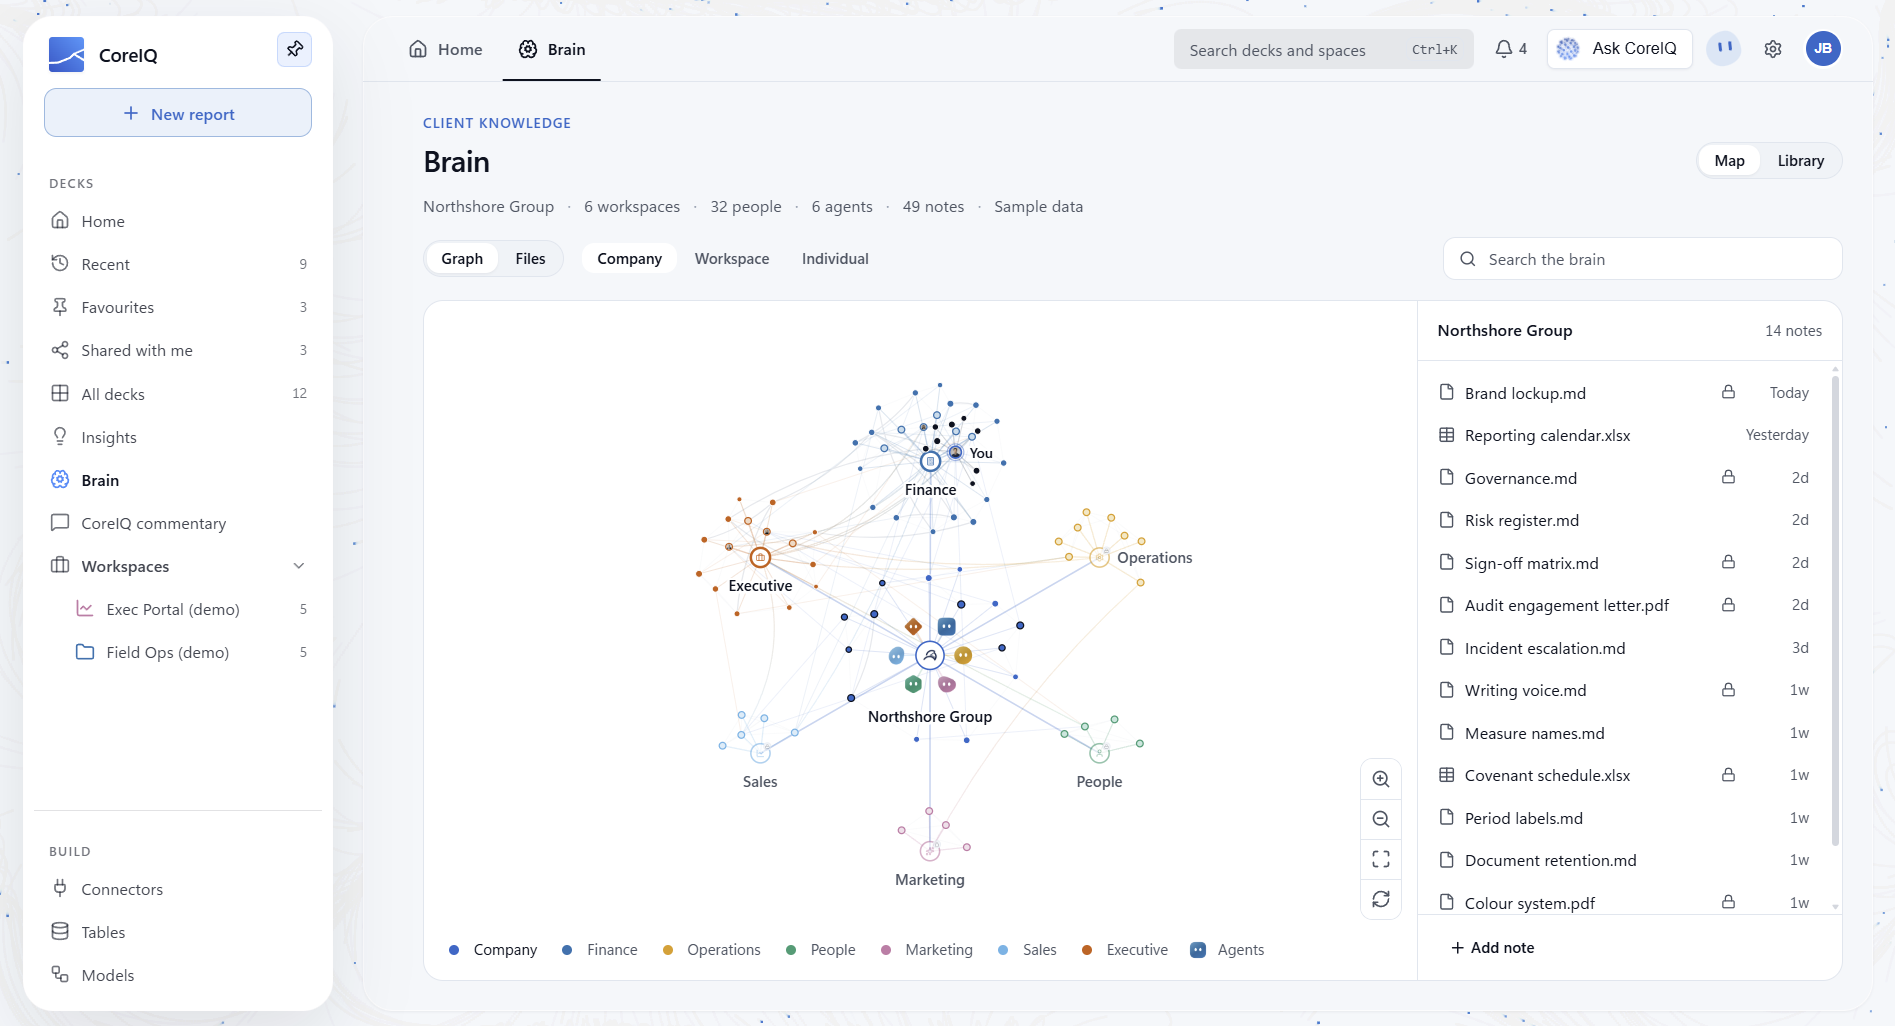Screen dimensions: 1895x1026
Task: Select the Marketing node in graph
Action: tap(930, 851)
